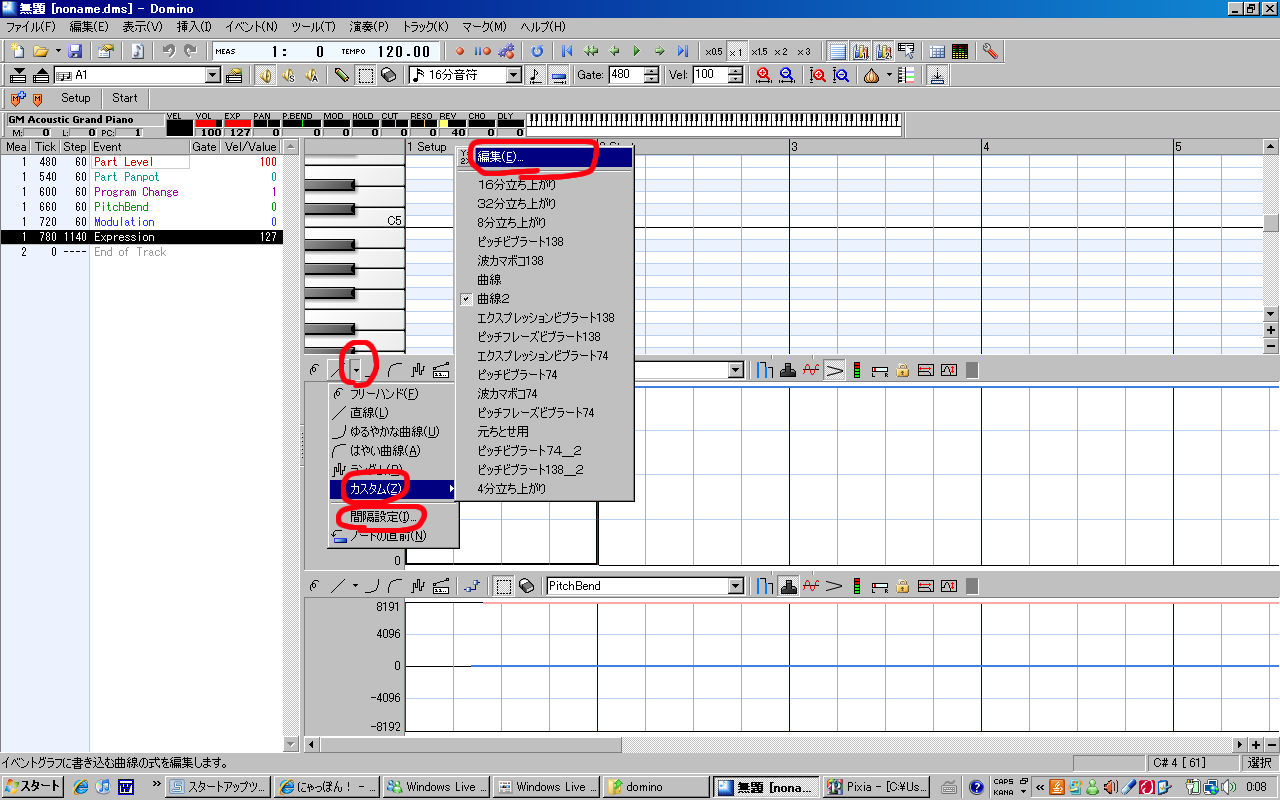
Task: Open the PitchBend event type dropdown
Action: pyautogui.click(x=737, y=586)
